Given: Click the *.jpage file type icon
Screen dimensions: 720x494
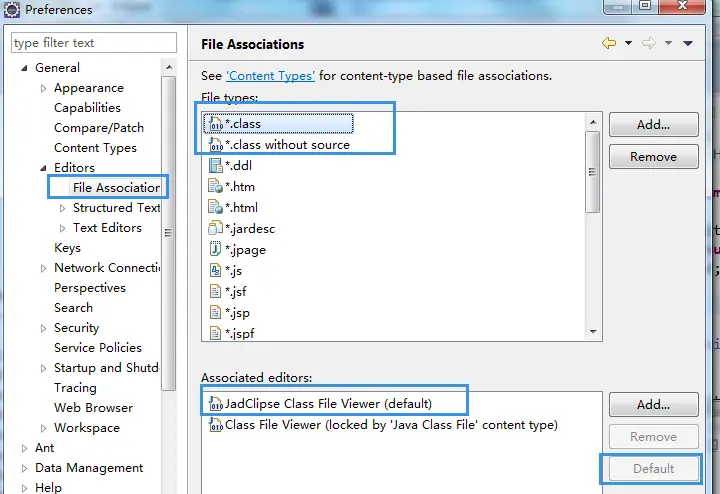Looking at the screenshot, I should (x=215, y=249).
